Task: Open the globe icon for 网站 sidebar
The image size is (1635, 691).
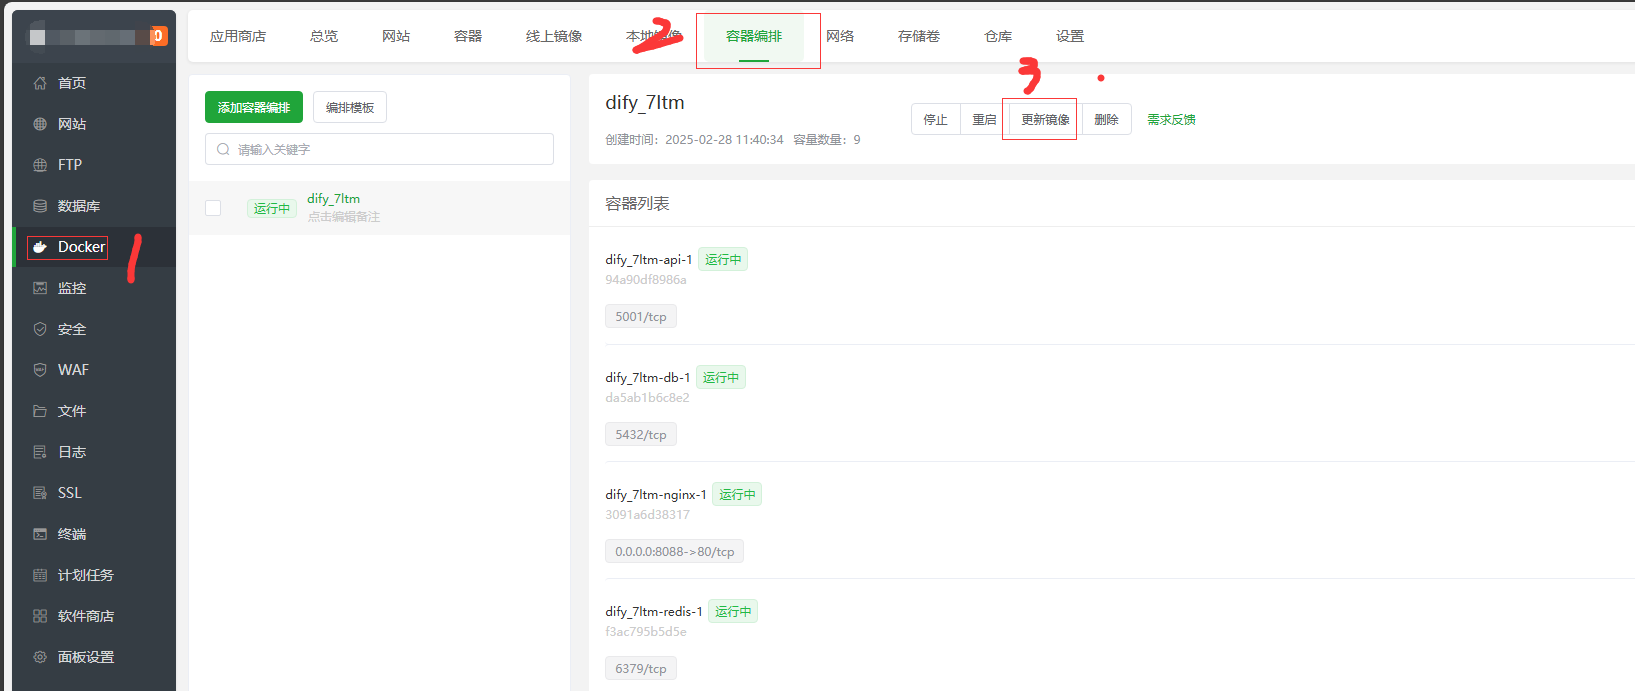Action: click(x=40, y=124)
